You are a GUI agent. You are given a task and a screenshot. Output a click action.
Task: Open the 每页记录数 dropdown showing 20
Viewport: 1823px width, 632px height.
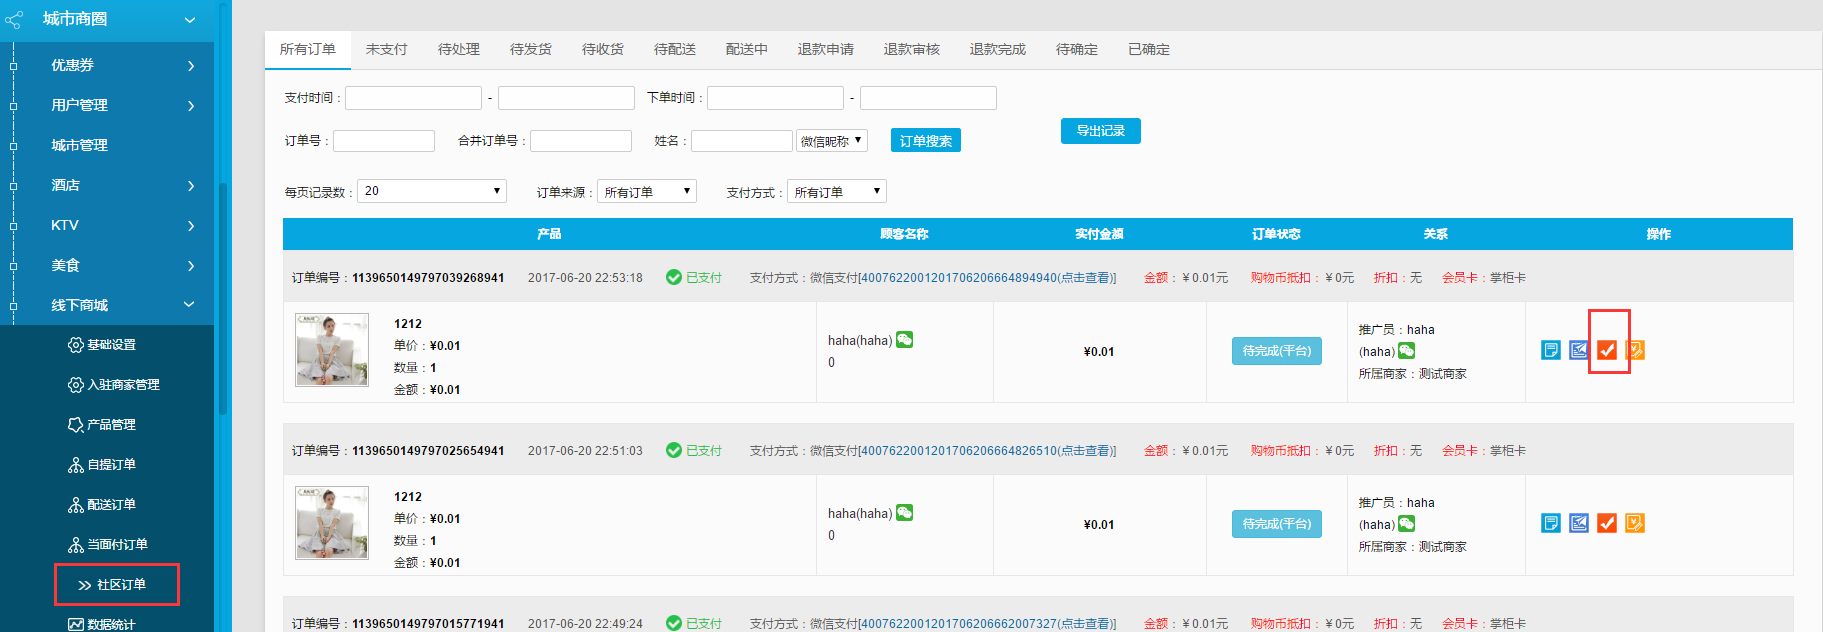(x=432, y=191)
